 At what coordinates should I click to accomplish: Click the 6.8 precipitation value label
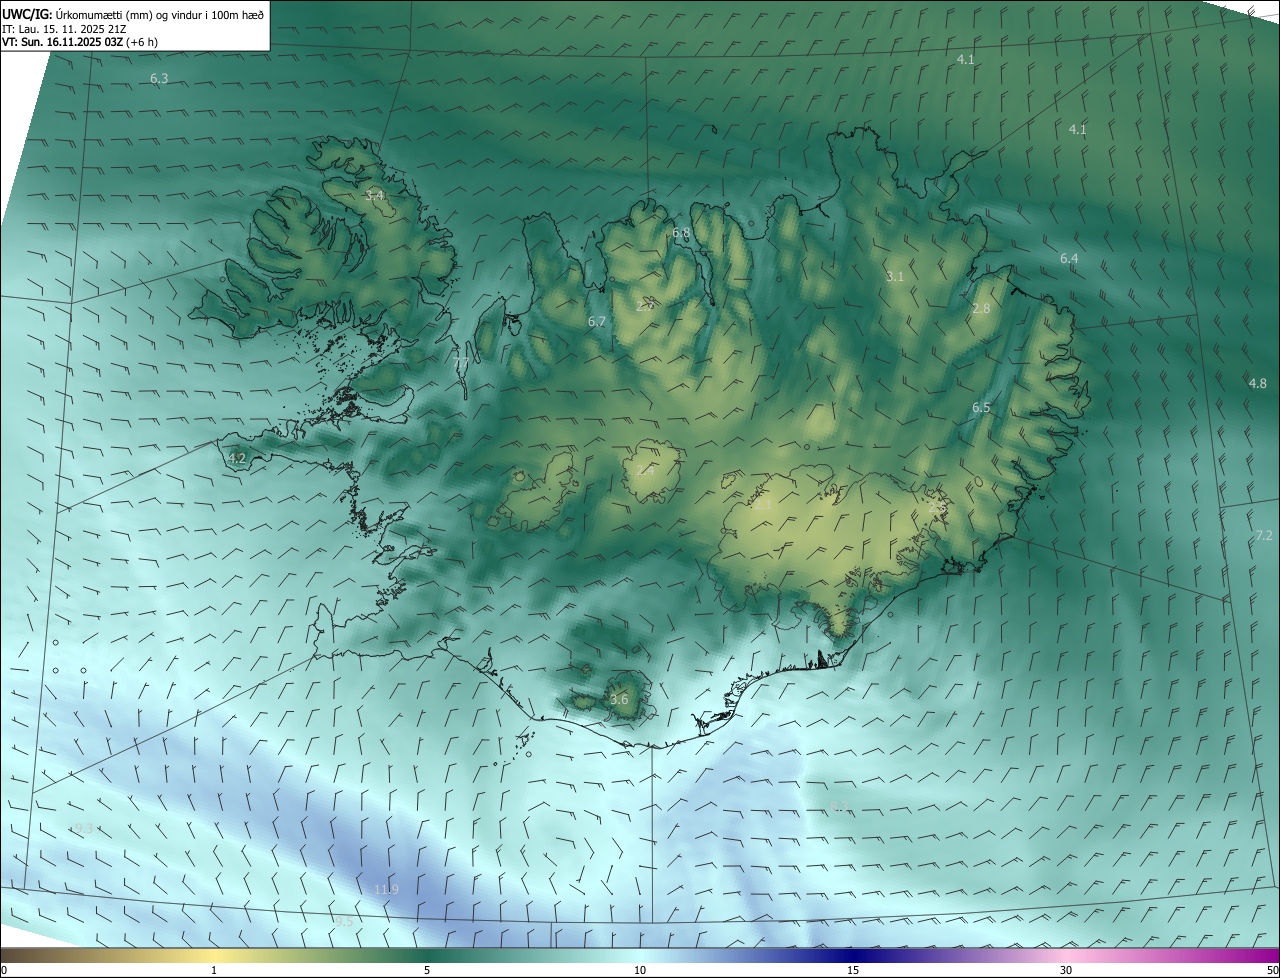pos(681,233)
